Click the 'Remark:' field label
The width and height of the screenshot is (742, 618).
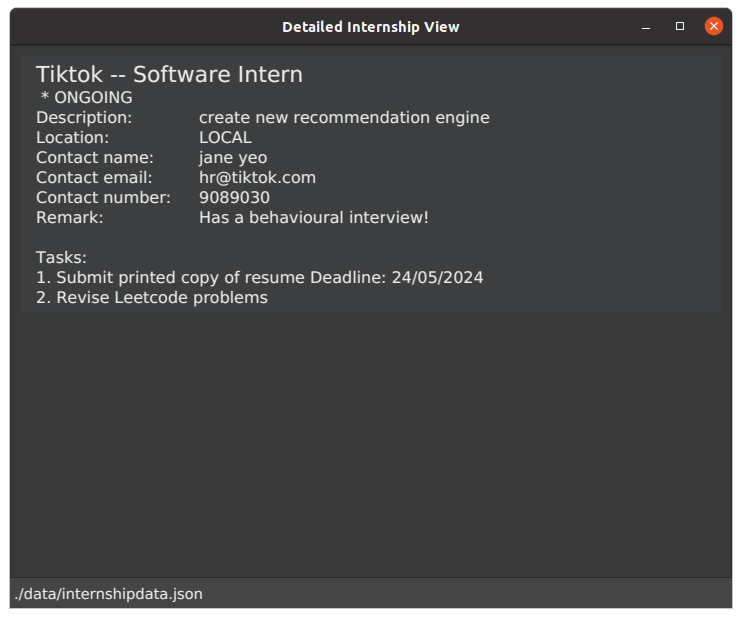pyautogui.click(x=70, y=218)
